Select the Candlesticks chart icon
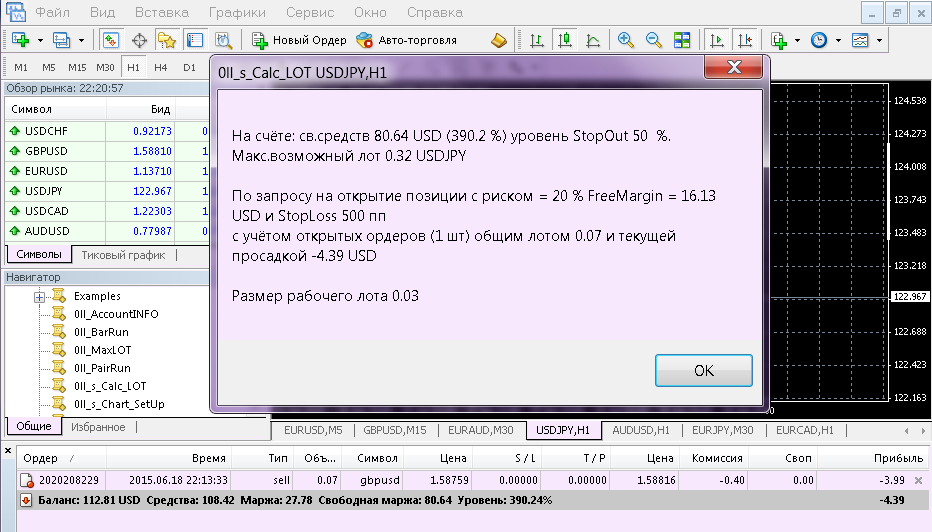This screenshot has width=932, height=532. (x=565, y=40)
